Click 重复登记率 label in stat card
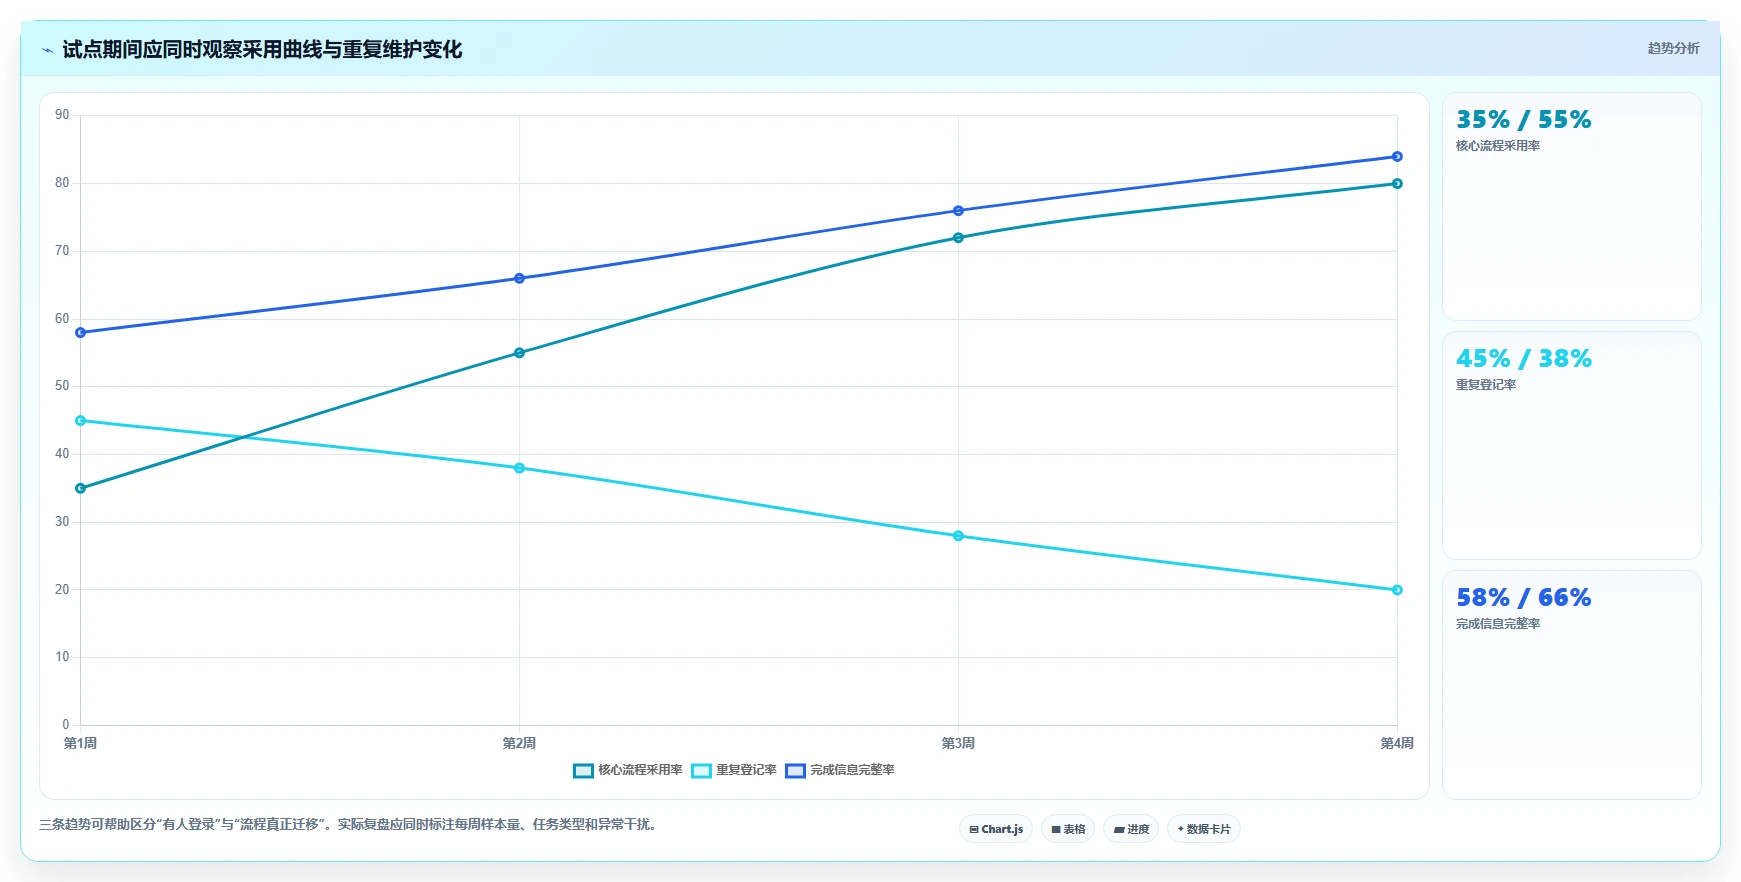 pyautogui.click(x=1486, y=385)
